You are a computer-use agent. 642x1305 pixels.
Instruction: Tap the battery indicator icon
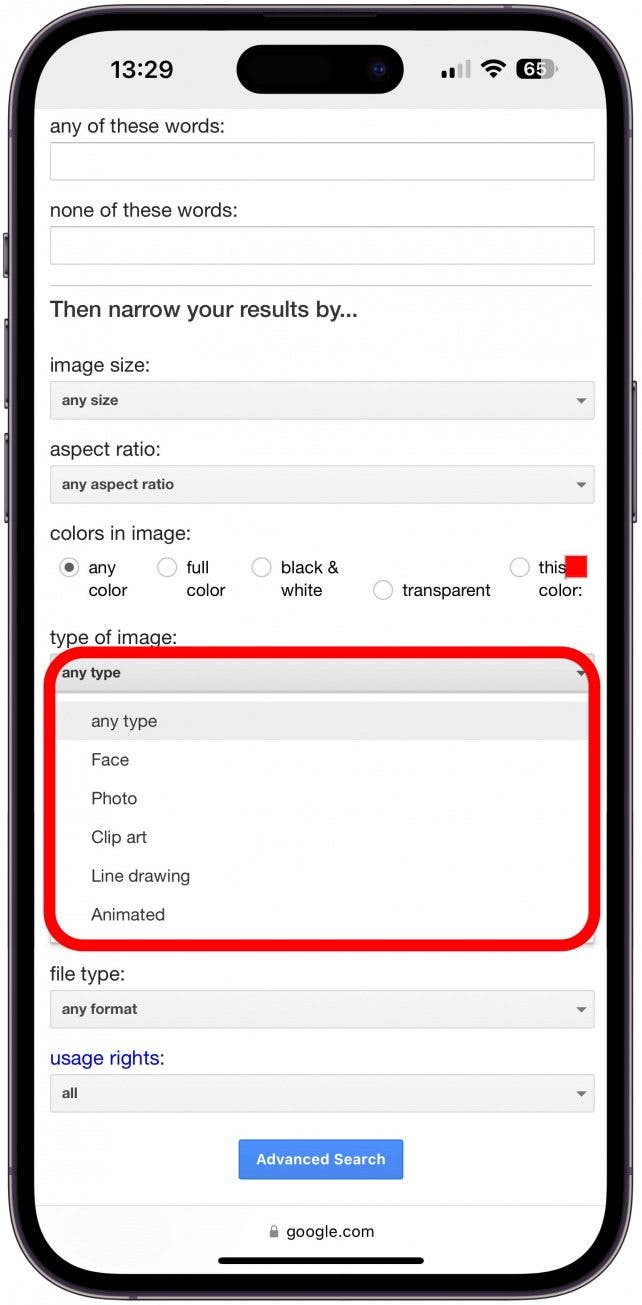coord(537,69)
